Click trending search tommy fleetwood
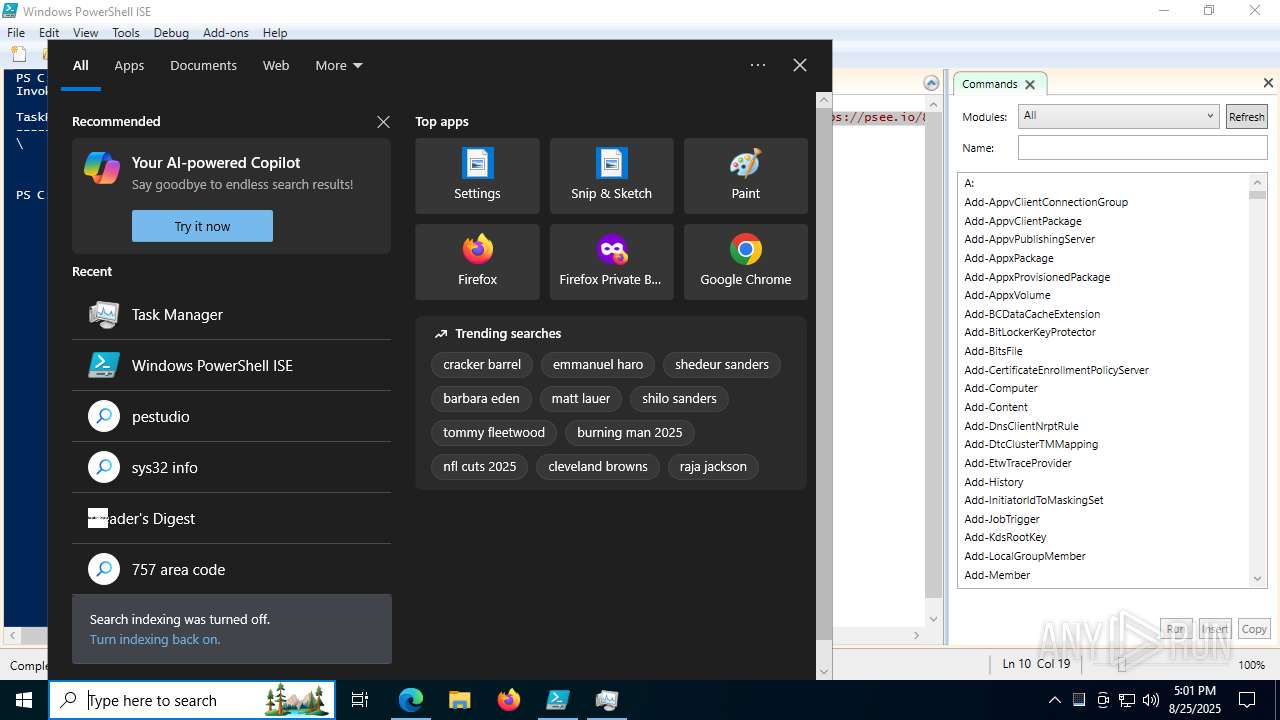Viewport: 1280px width, 720px height. [x=494, y=432]
